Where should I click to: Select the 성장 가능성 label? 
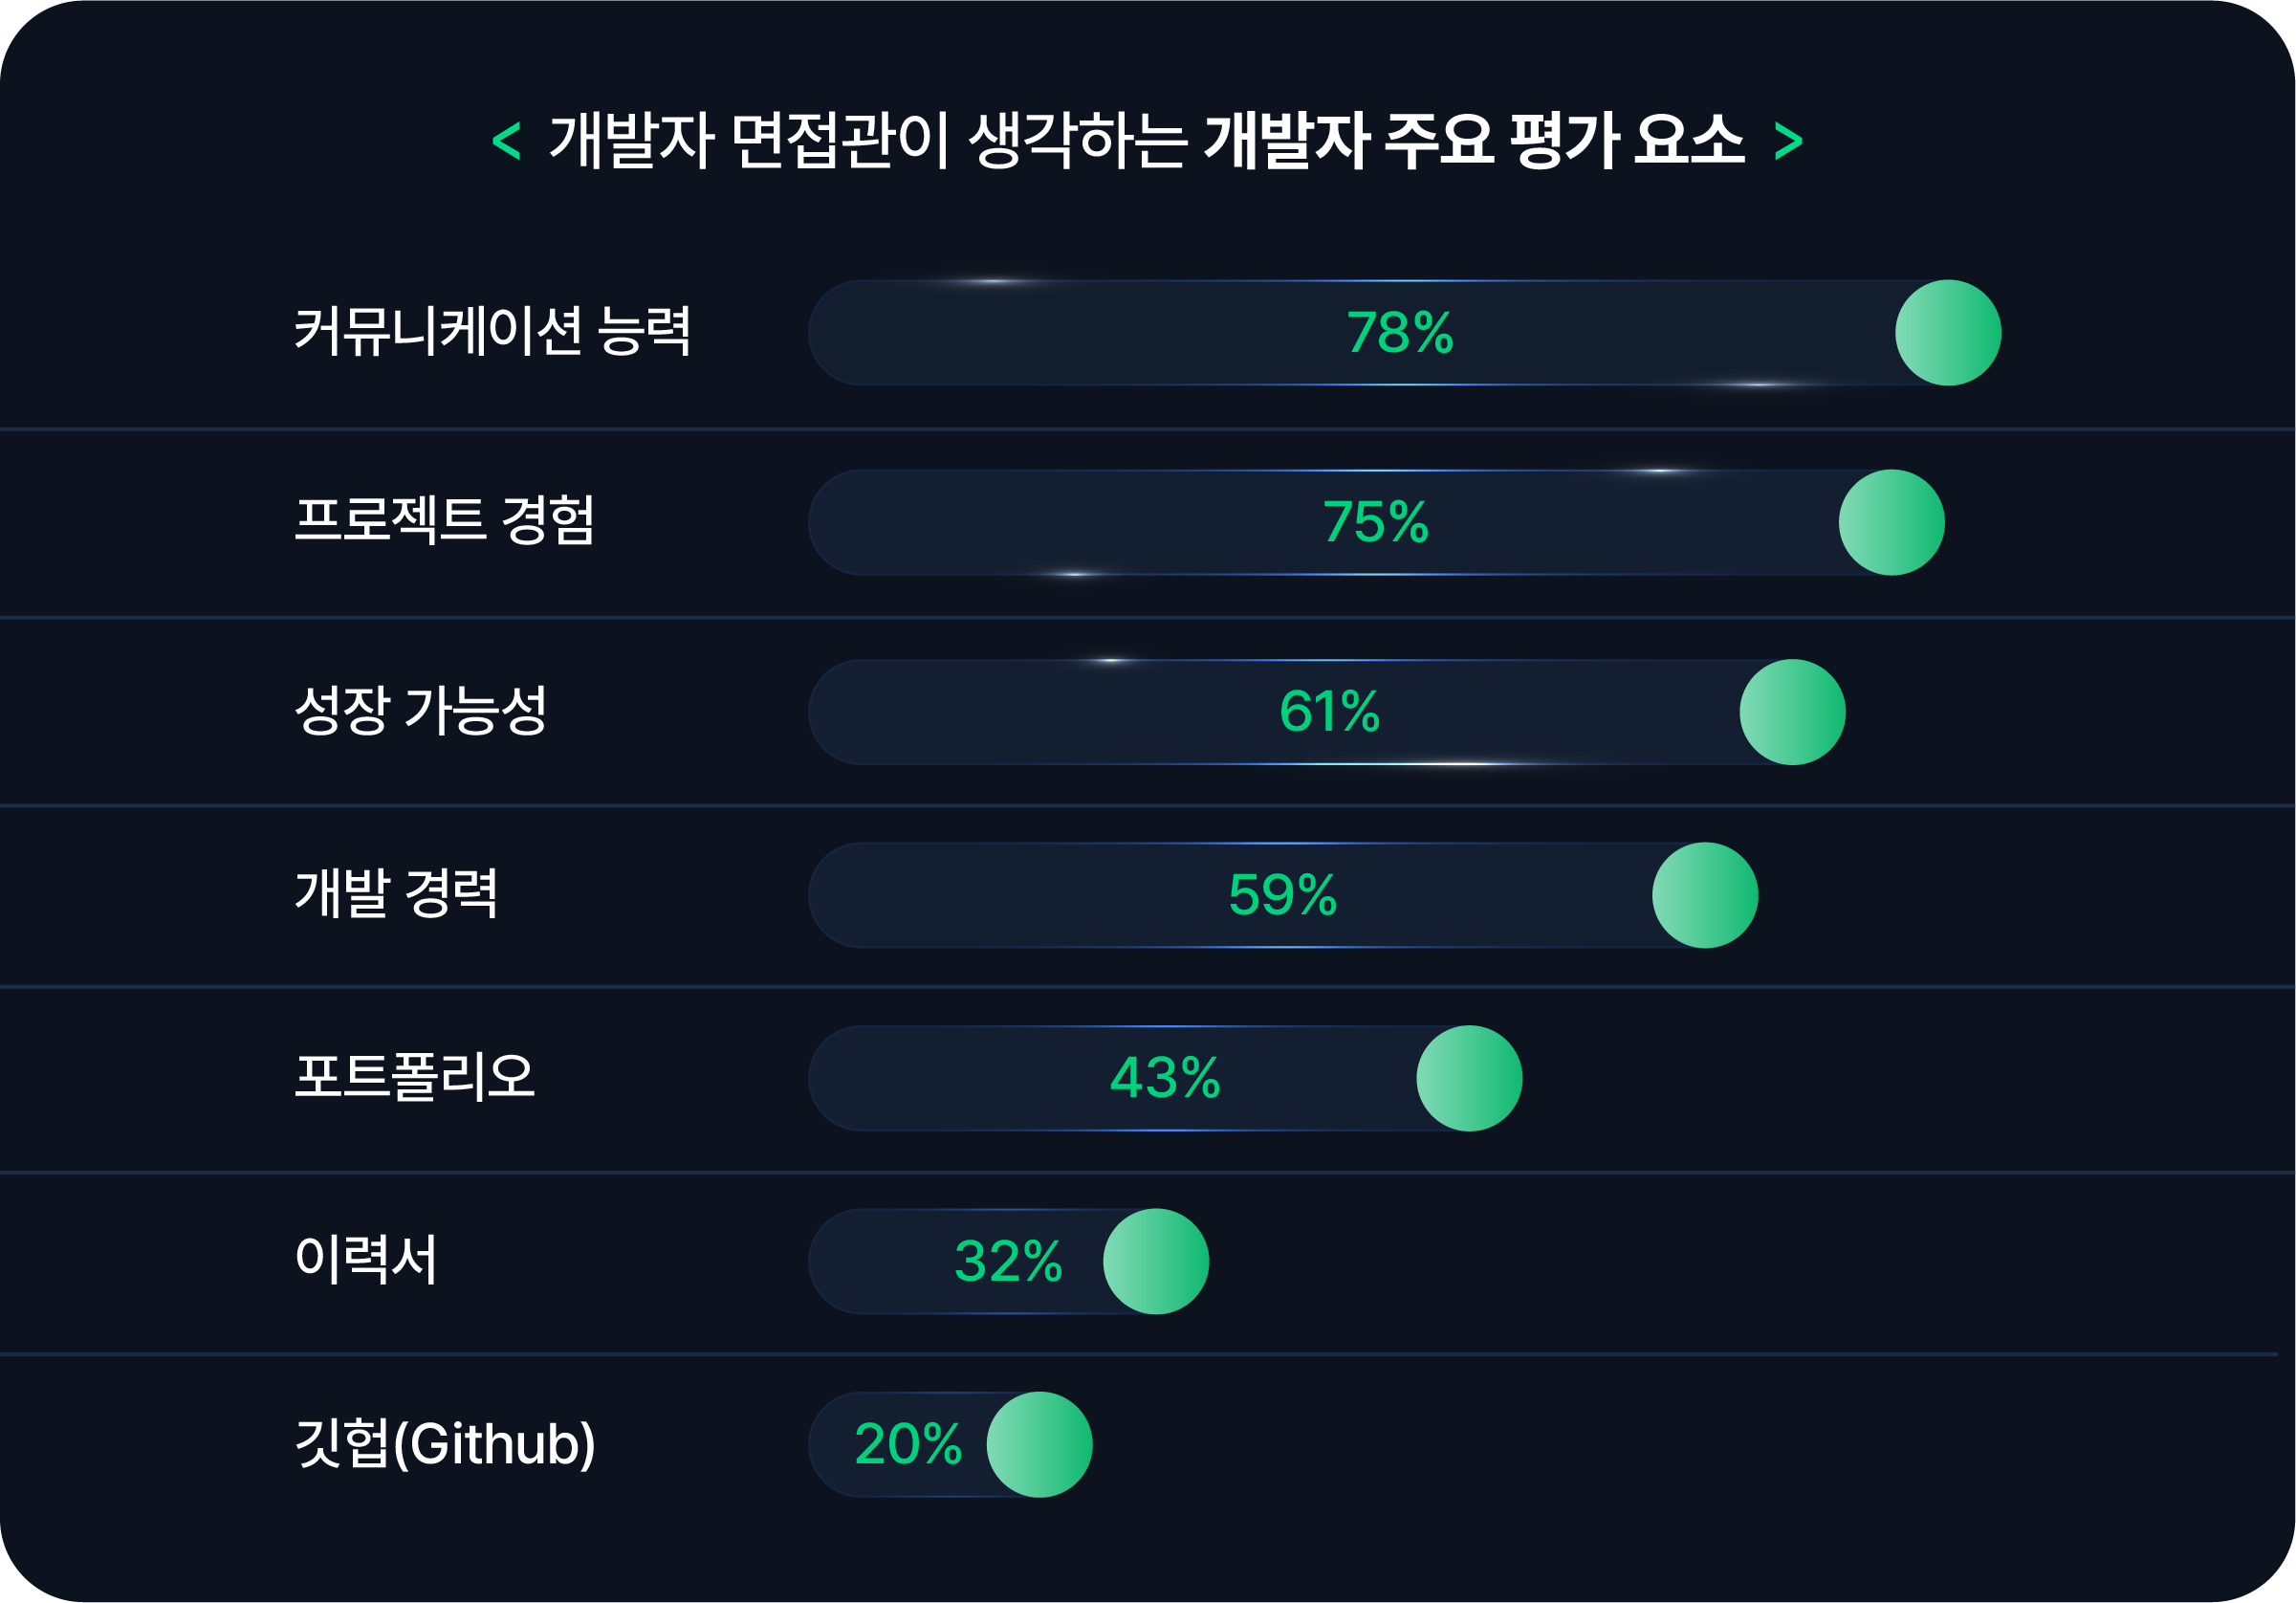click(x=421, y=710)
